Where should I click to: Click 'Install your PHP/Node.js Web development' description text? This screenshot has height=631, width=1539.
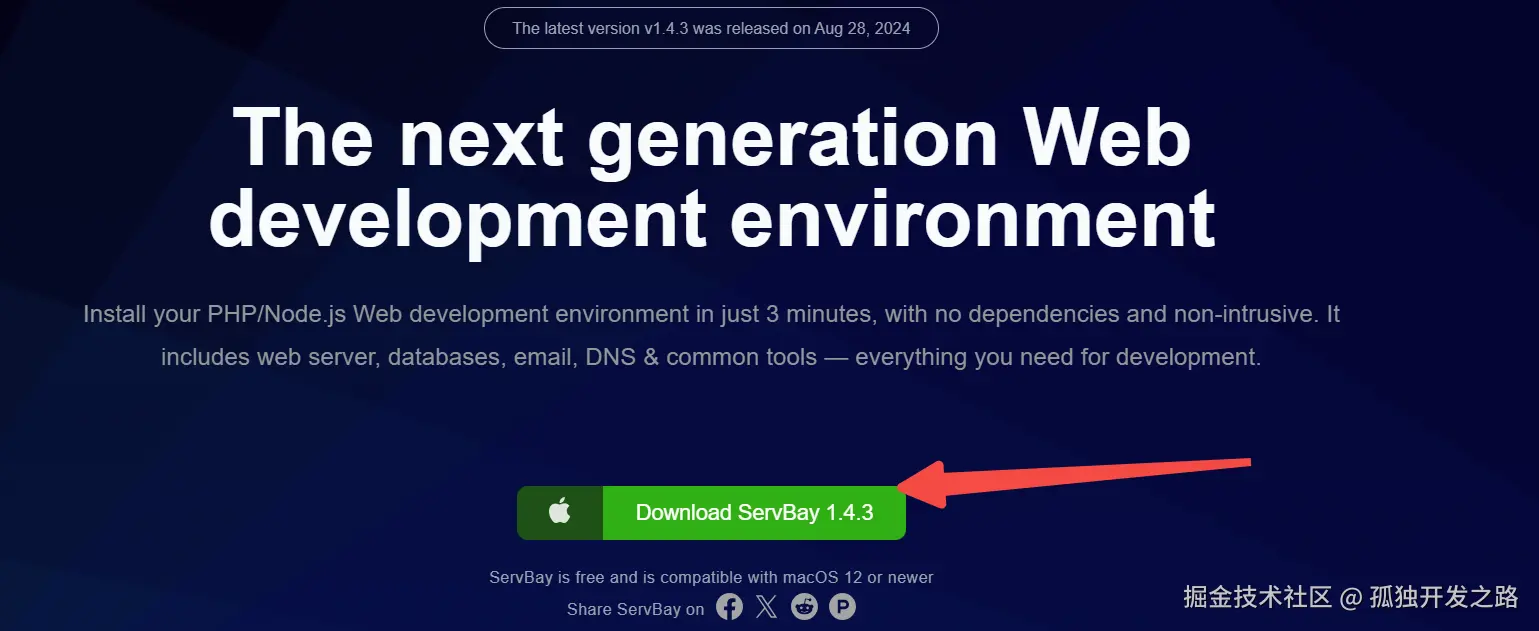point(711,314)
